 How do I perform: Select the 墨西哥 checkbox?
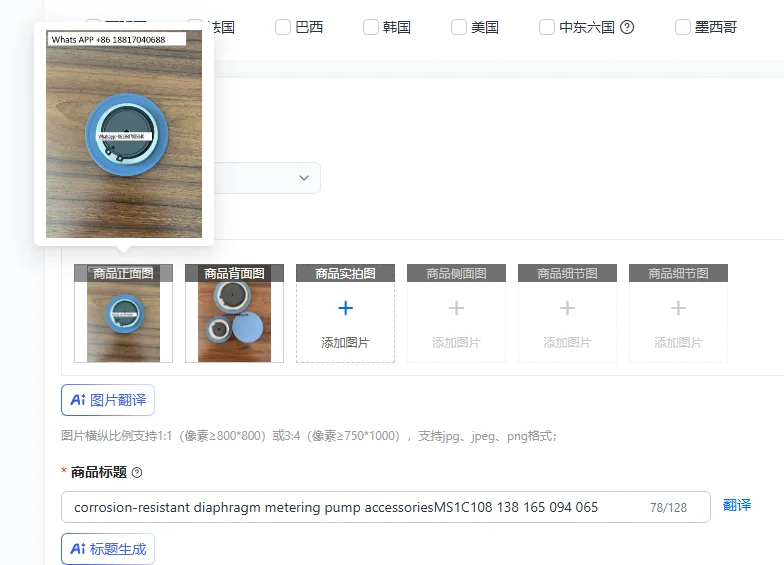[x=682, y=27]
